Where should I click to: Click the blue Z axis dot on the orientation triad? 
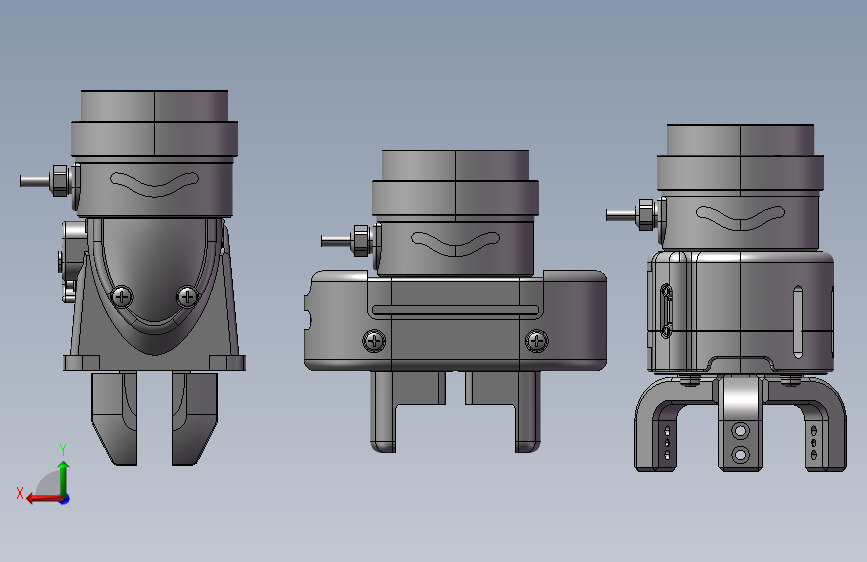[x=65, y=499]
